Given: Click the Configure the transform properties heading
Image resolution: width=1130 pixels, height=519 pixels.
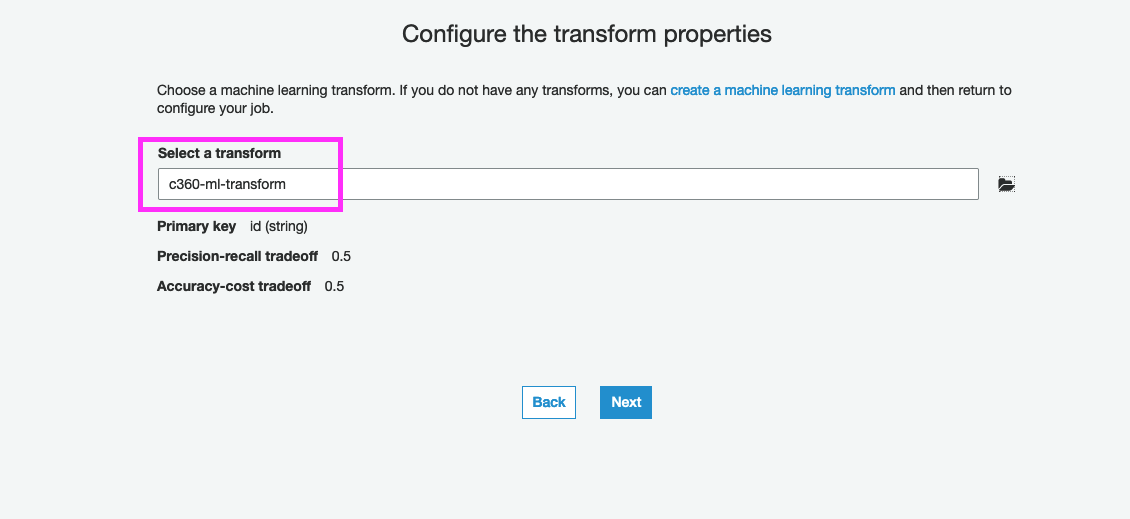Looking at the screenshot, I should 587,34.
